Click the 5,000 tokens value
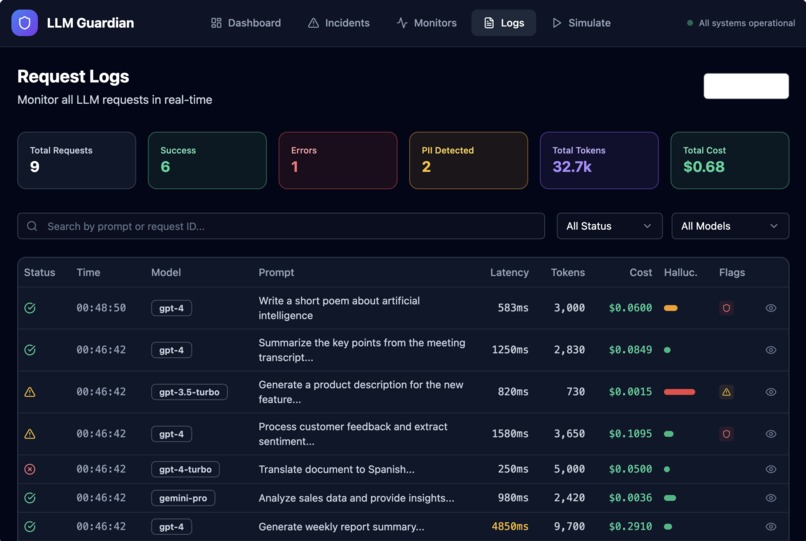The height and width of the screenshot is (541, 806). tap(569, 469)
